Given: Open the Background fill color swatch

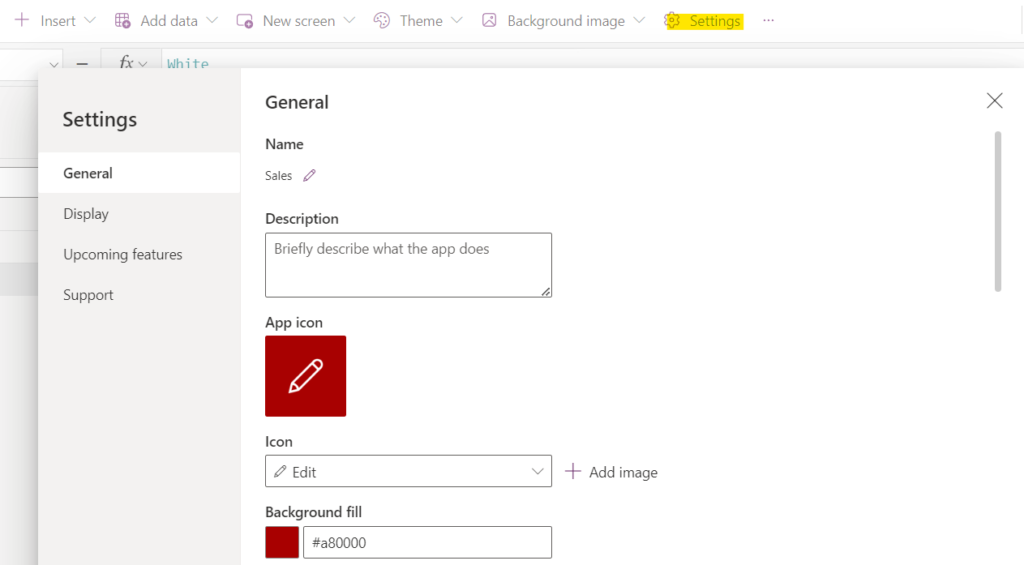Looking at the screenshot, I should click(282, 542).
